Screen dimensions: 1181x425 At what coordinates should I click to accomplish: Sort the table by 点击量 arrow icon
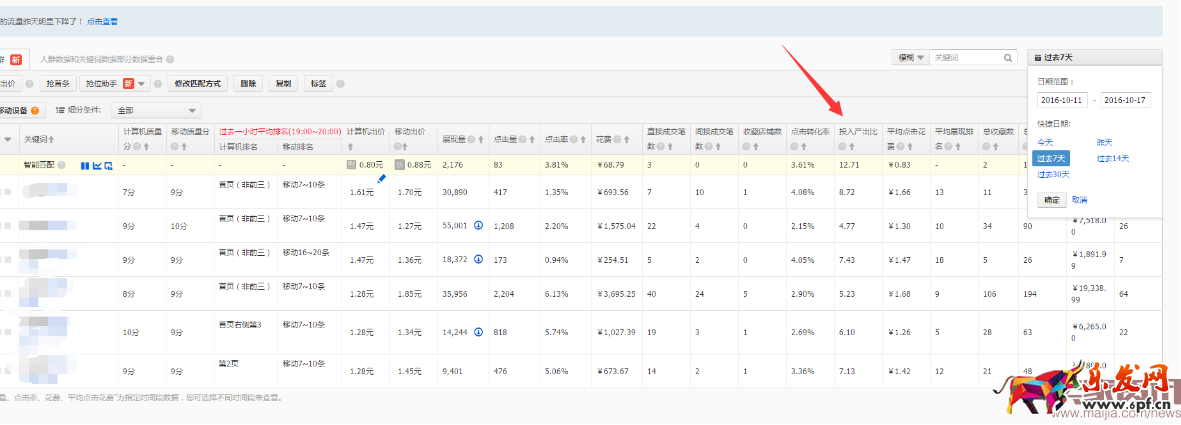[x=531, y=139]
